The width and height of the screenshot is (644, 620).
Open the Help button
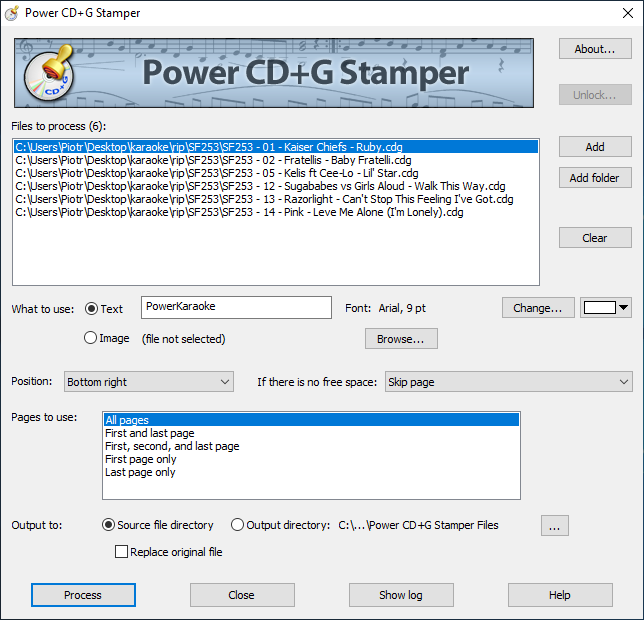coord(560,595)
